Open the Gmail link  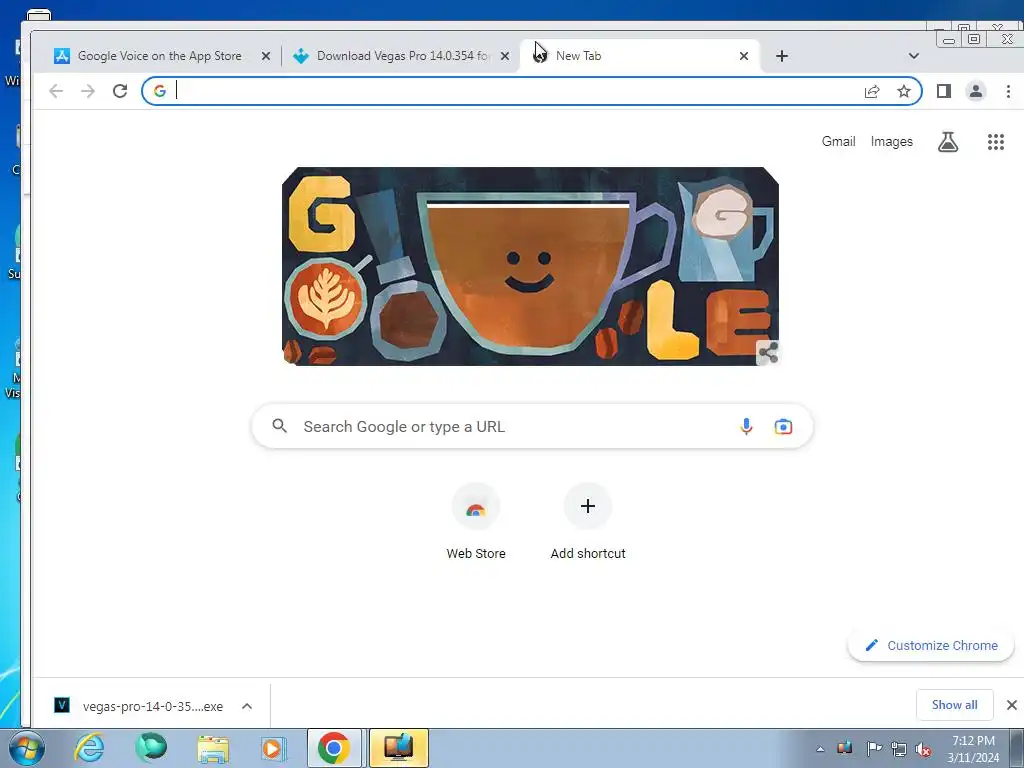(x=839, y=142)
